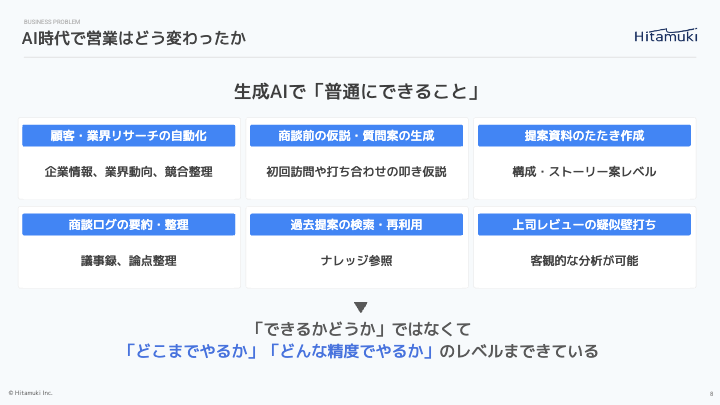Select the headline 生成AIで「普通にできること」
Viewport: 720px width, 405px height.
pyautogui.click(x=360, y=93)
